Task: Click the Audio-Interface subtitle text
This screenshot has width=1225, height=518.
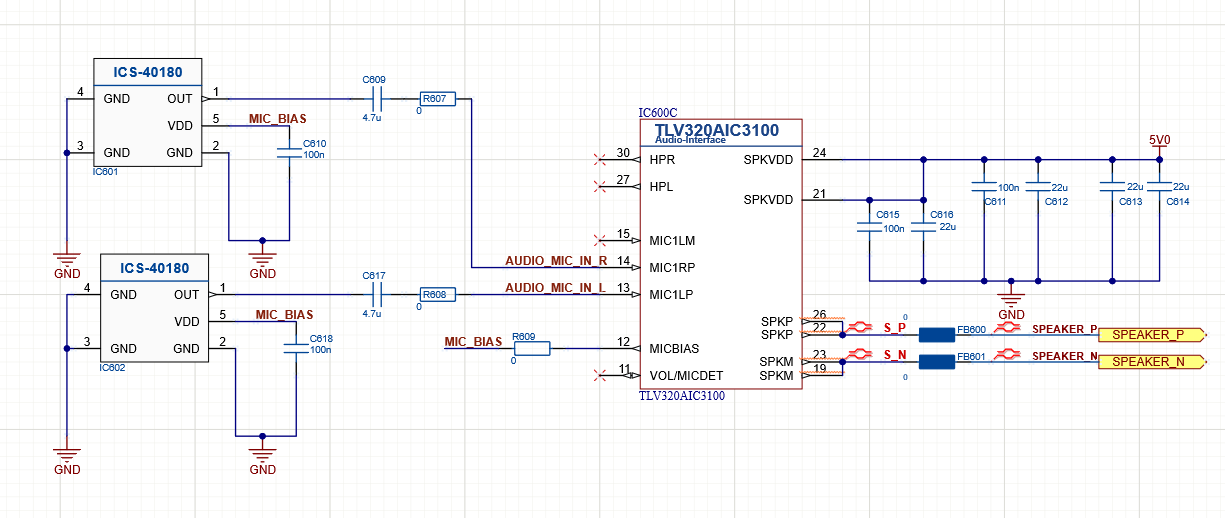Action: point(690,140)
